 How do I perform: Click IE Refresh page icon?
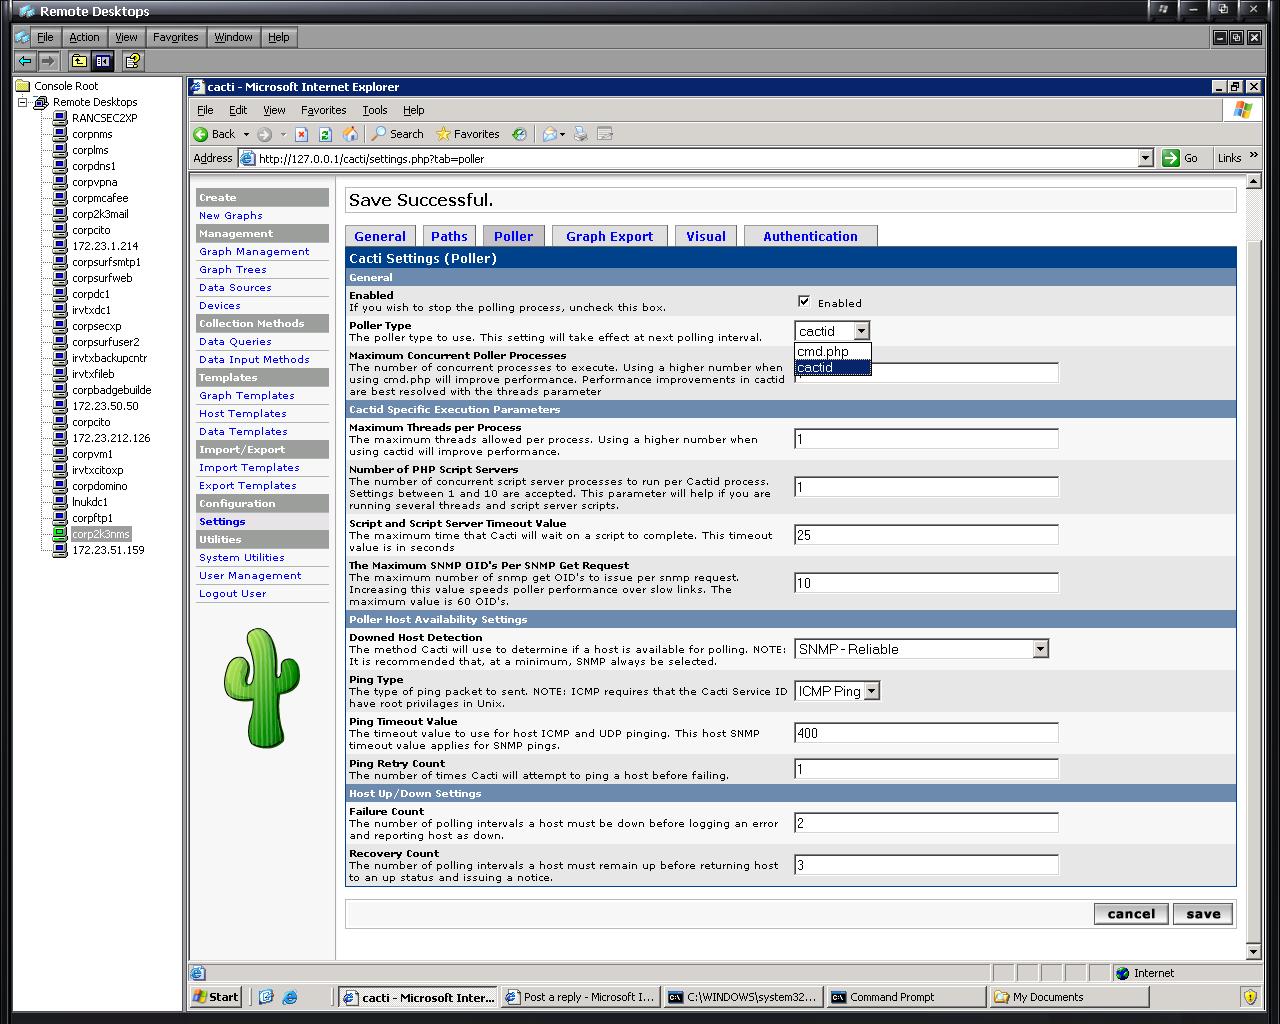coord(325,134)
